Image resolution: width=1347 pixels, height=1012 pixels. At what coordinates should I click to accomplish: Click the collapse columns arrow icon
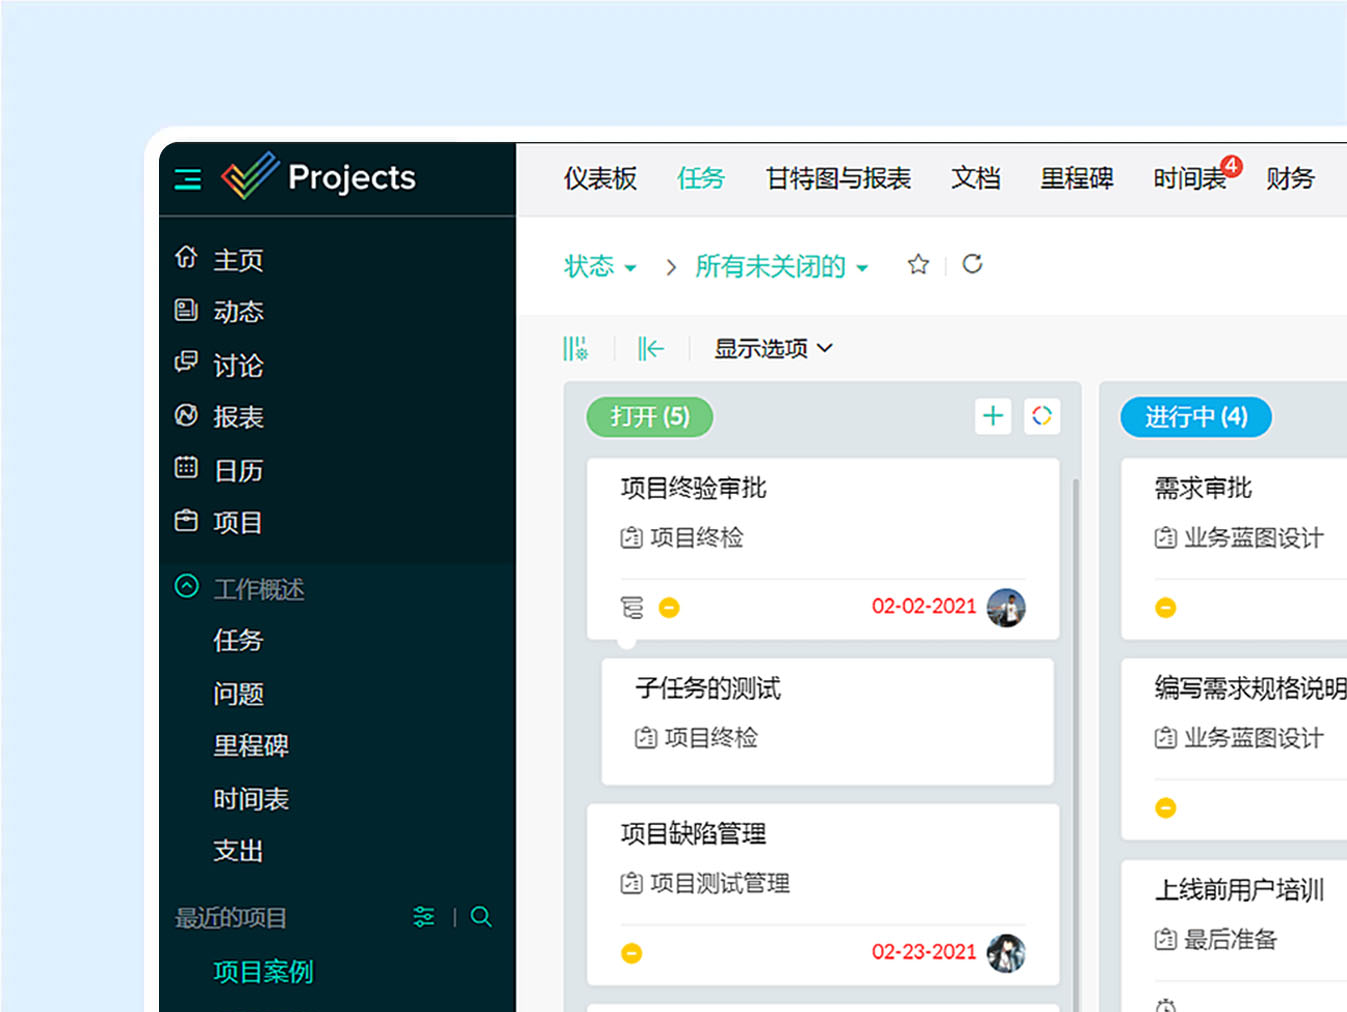[650, 348]
